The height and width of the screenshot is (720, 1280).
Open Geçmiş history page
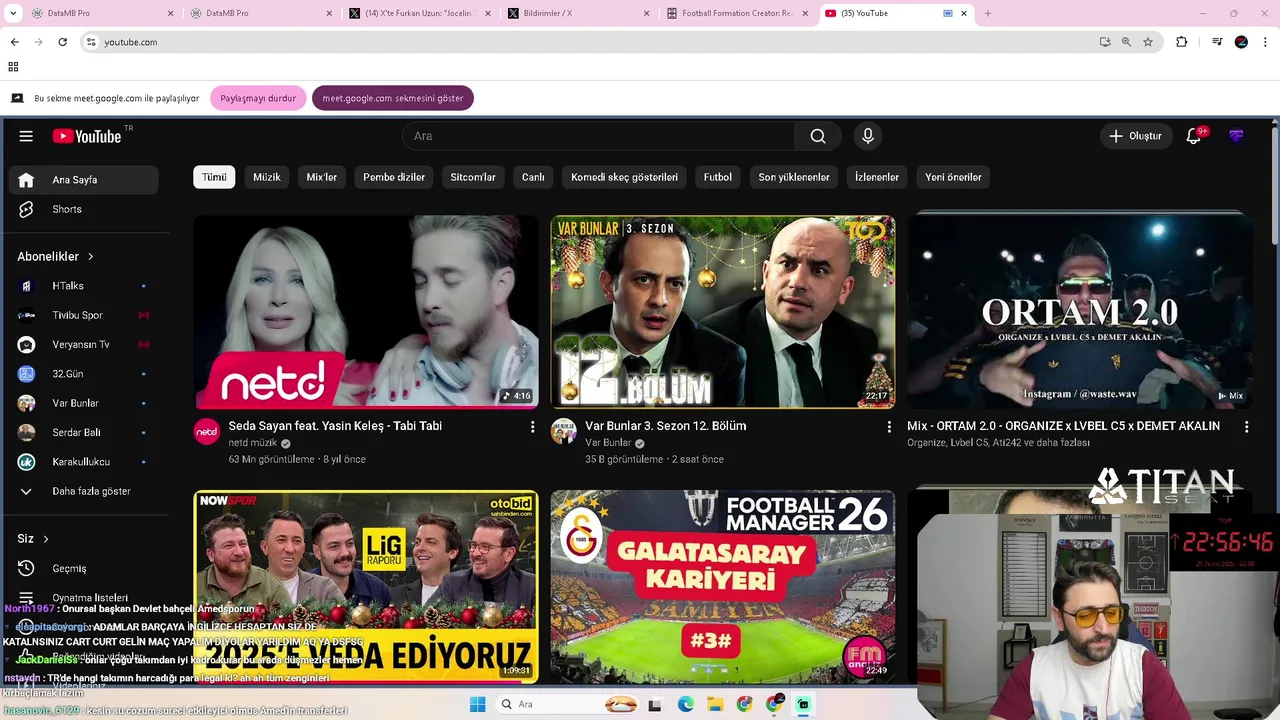(83, 568)
